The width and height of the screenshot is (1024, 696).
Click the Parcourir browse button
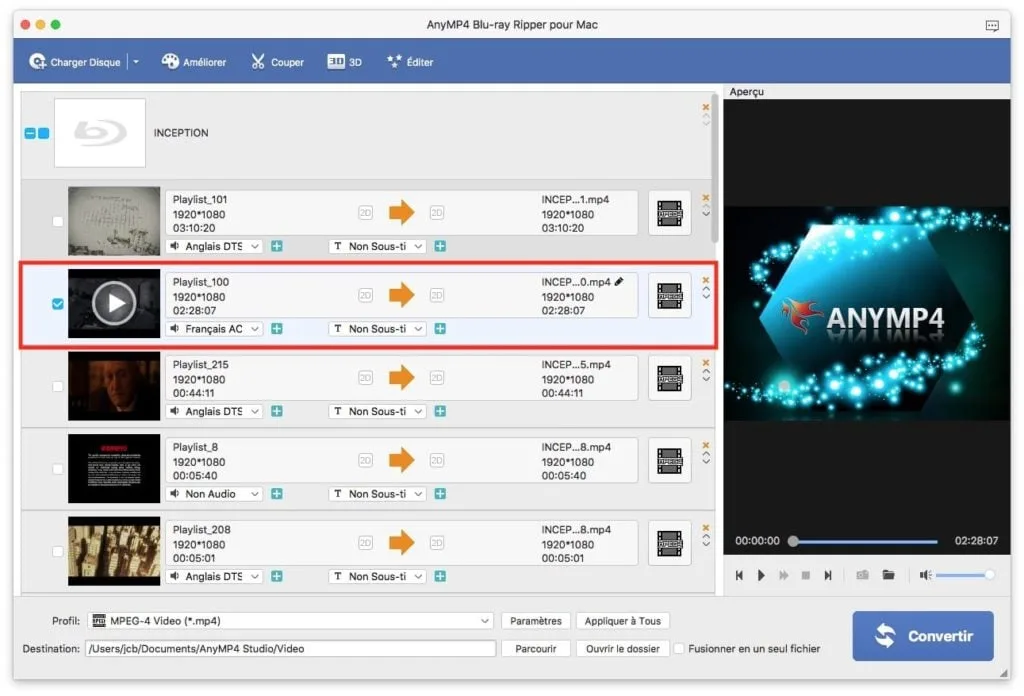536,648
